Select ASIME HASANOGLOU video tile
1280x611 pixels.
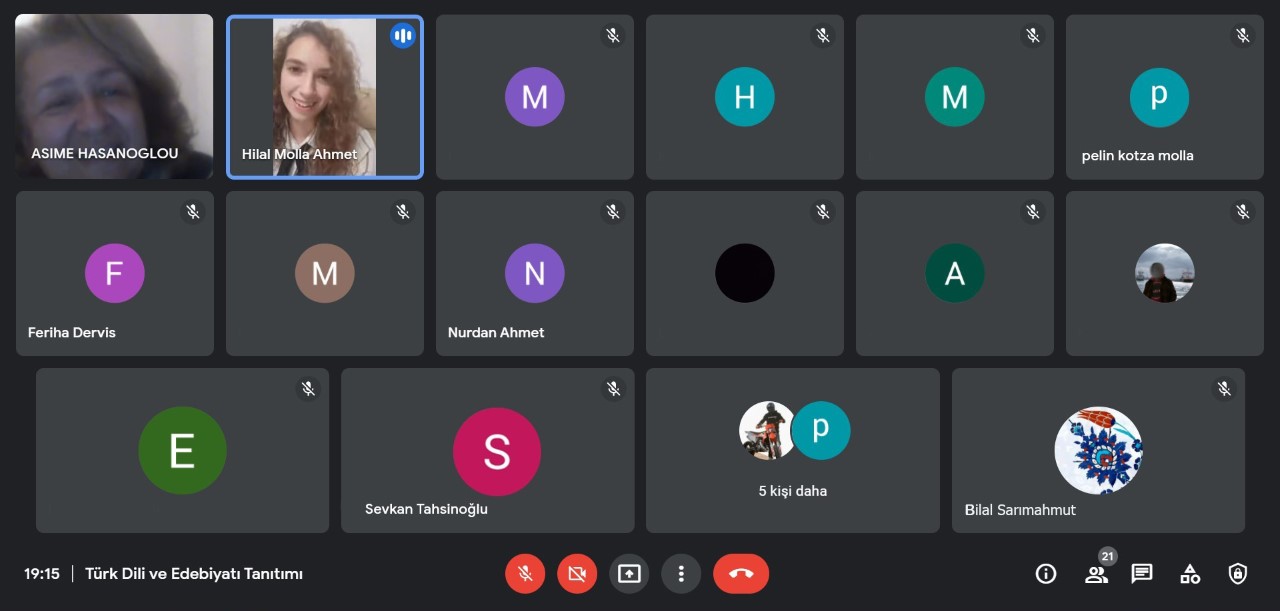(114, 96)
